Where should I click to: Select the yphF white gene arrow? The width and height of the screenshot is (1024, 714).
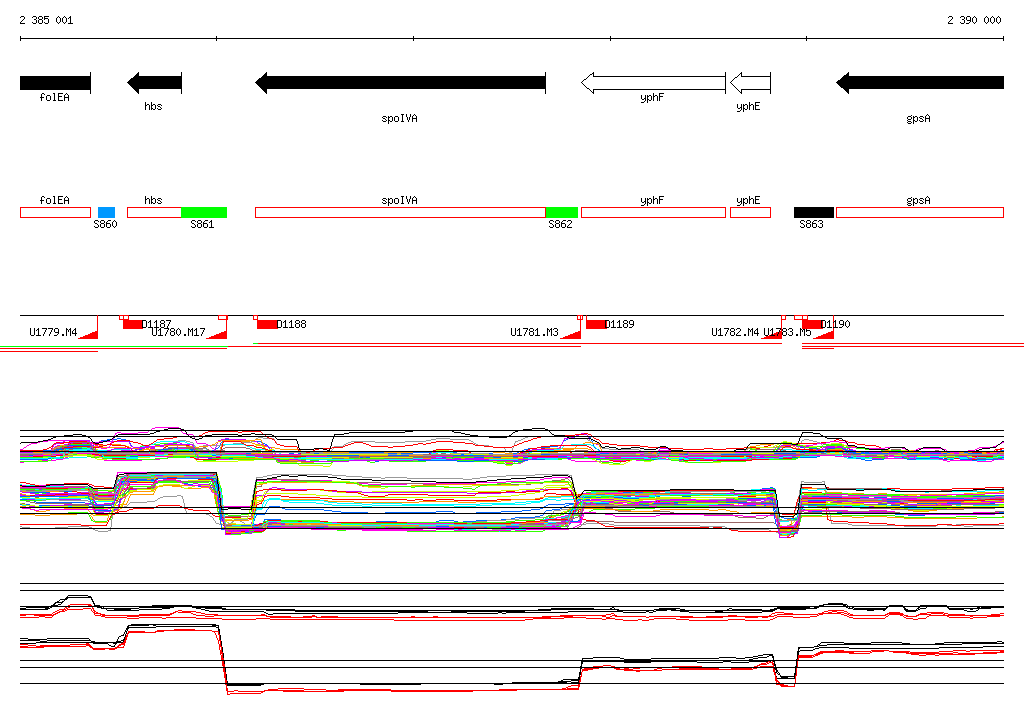[x=653, y=83]
